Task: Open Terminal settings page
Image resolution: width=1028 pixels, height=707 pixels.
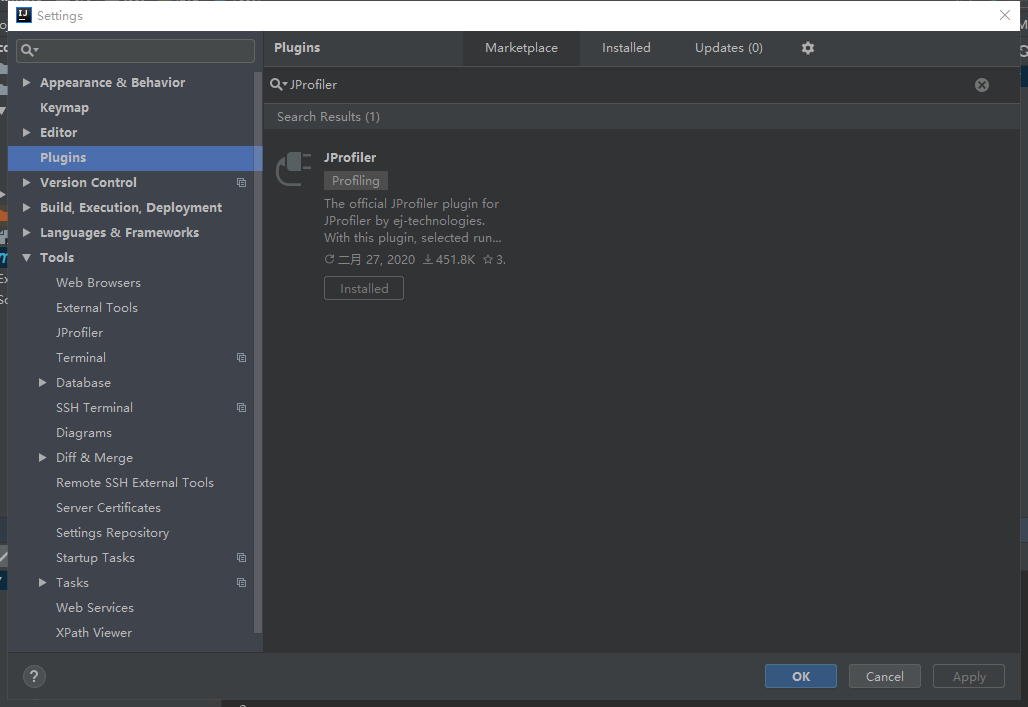Action: click(x=81, y=357)
